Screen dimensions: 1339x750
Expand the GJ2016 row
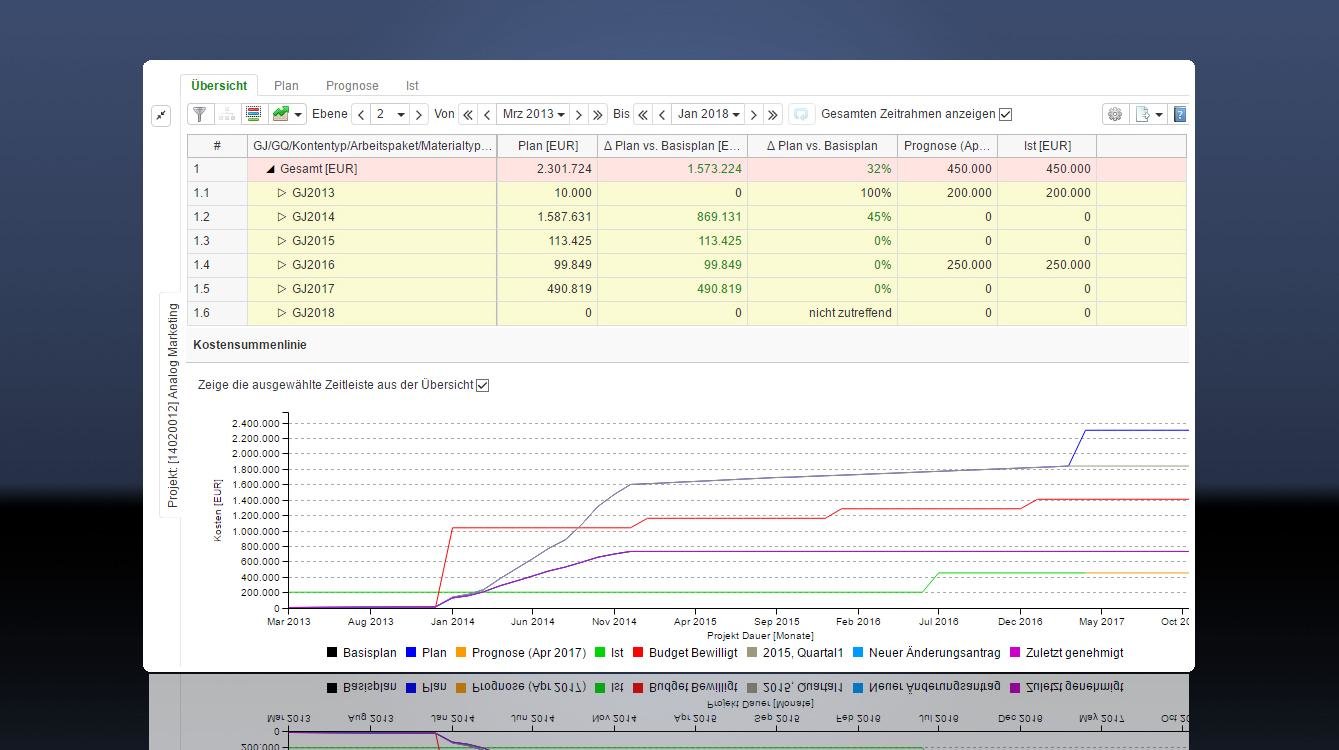pos(282,265)
